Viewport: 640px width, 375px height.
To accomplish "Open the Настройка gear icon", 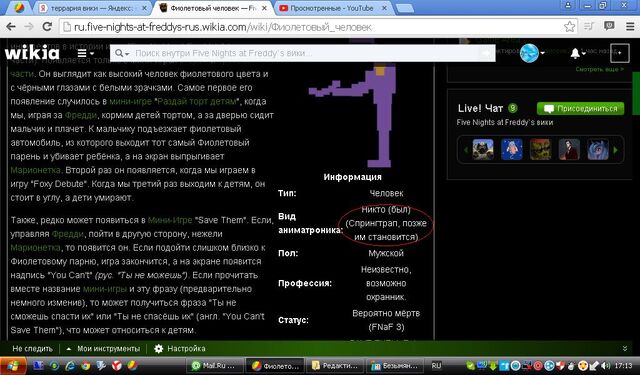I will (158, 348).
